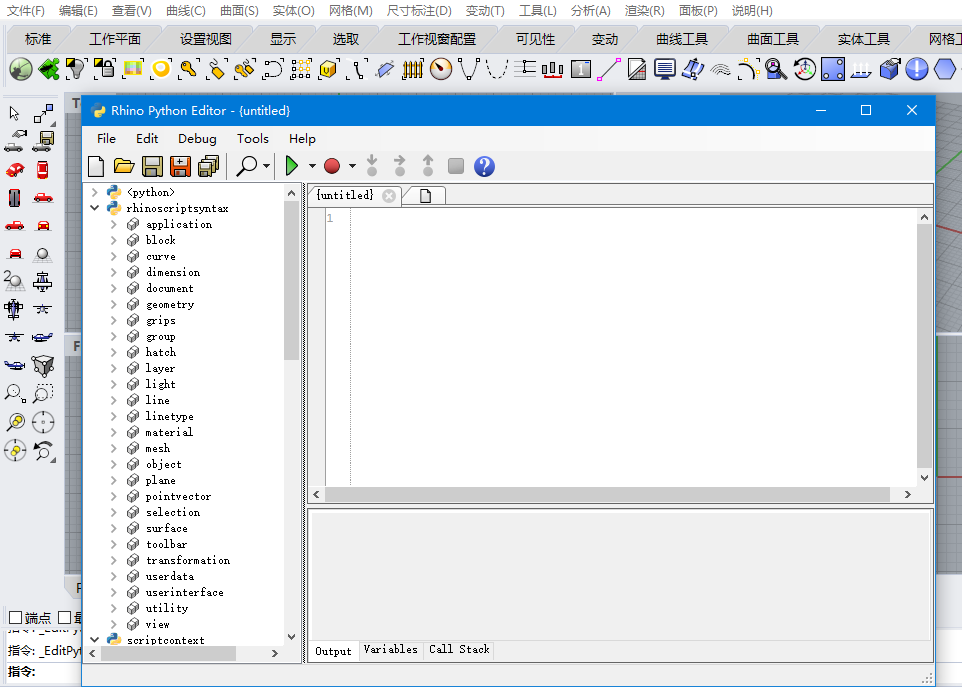Expand the surface module node
This screenshot has width=962, height=687.
[114, 528]
